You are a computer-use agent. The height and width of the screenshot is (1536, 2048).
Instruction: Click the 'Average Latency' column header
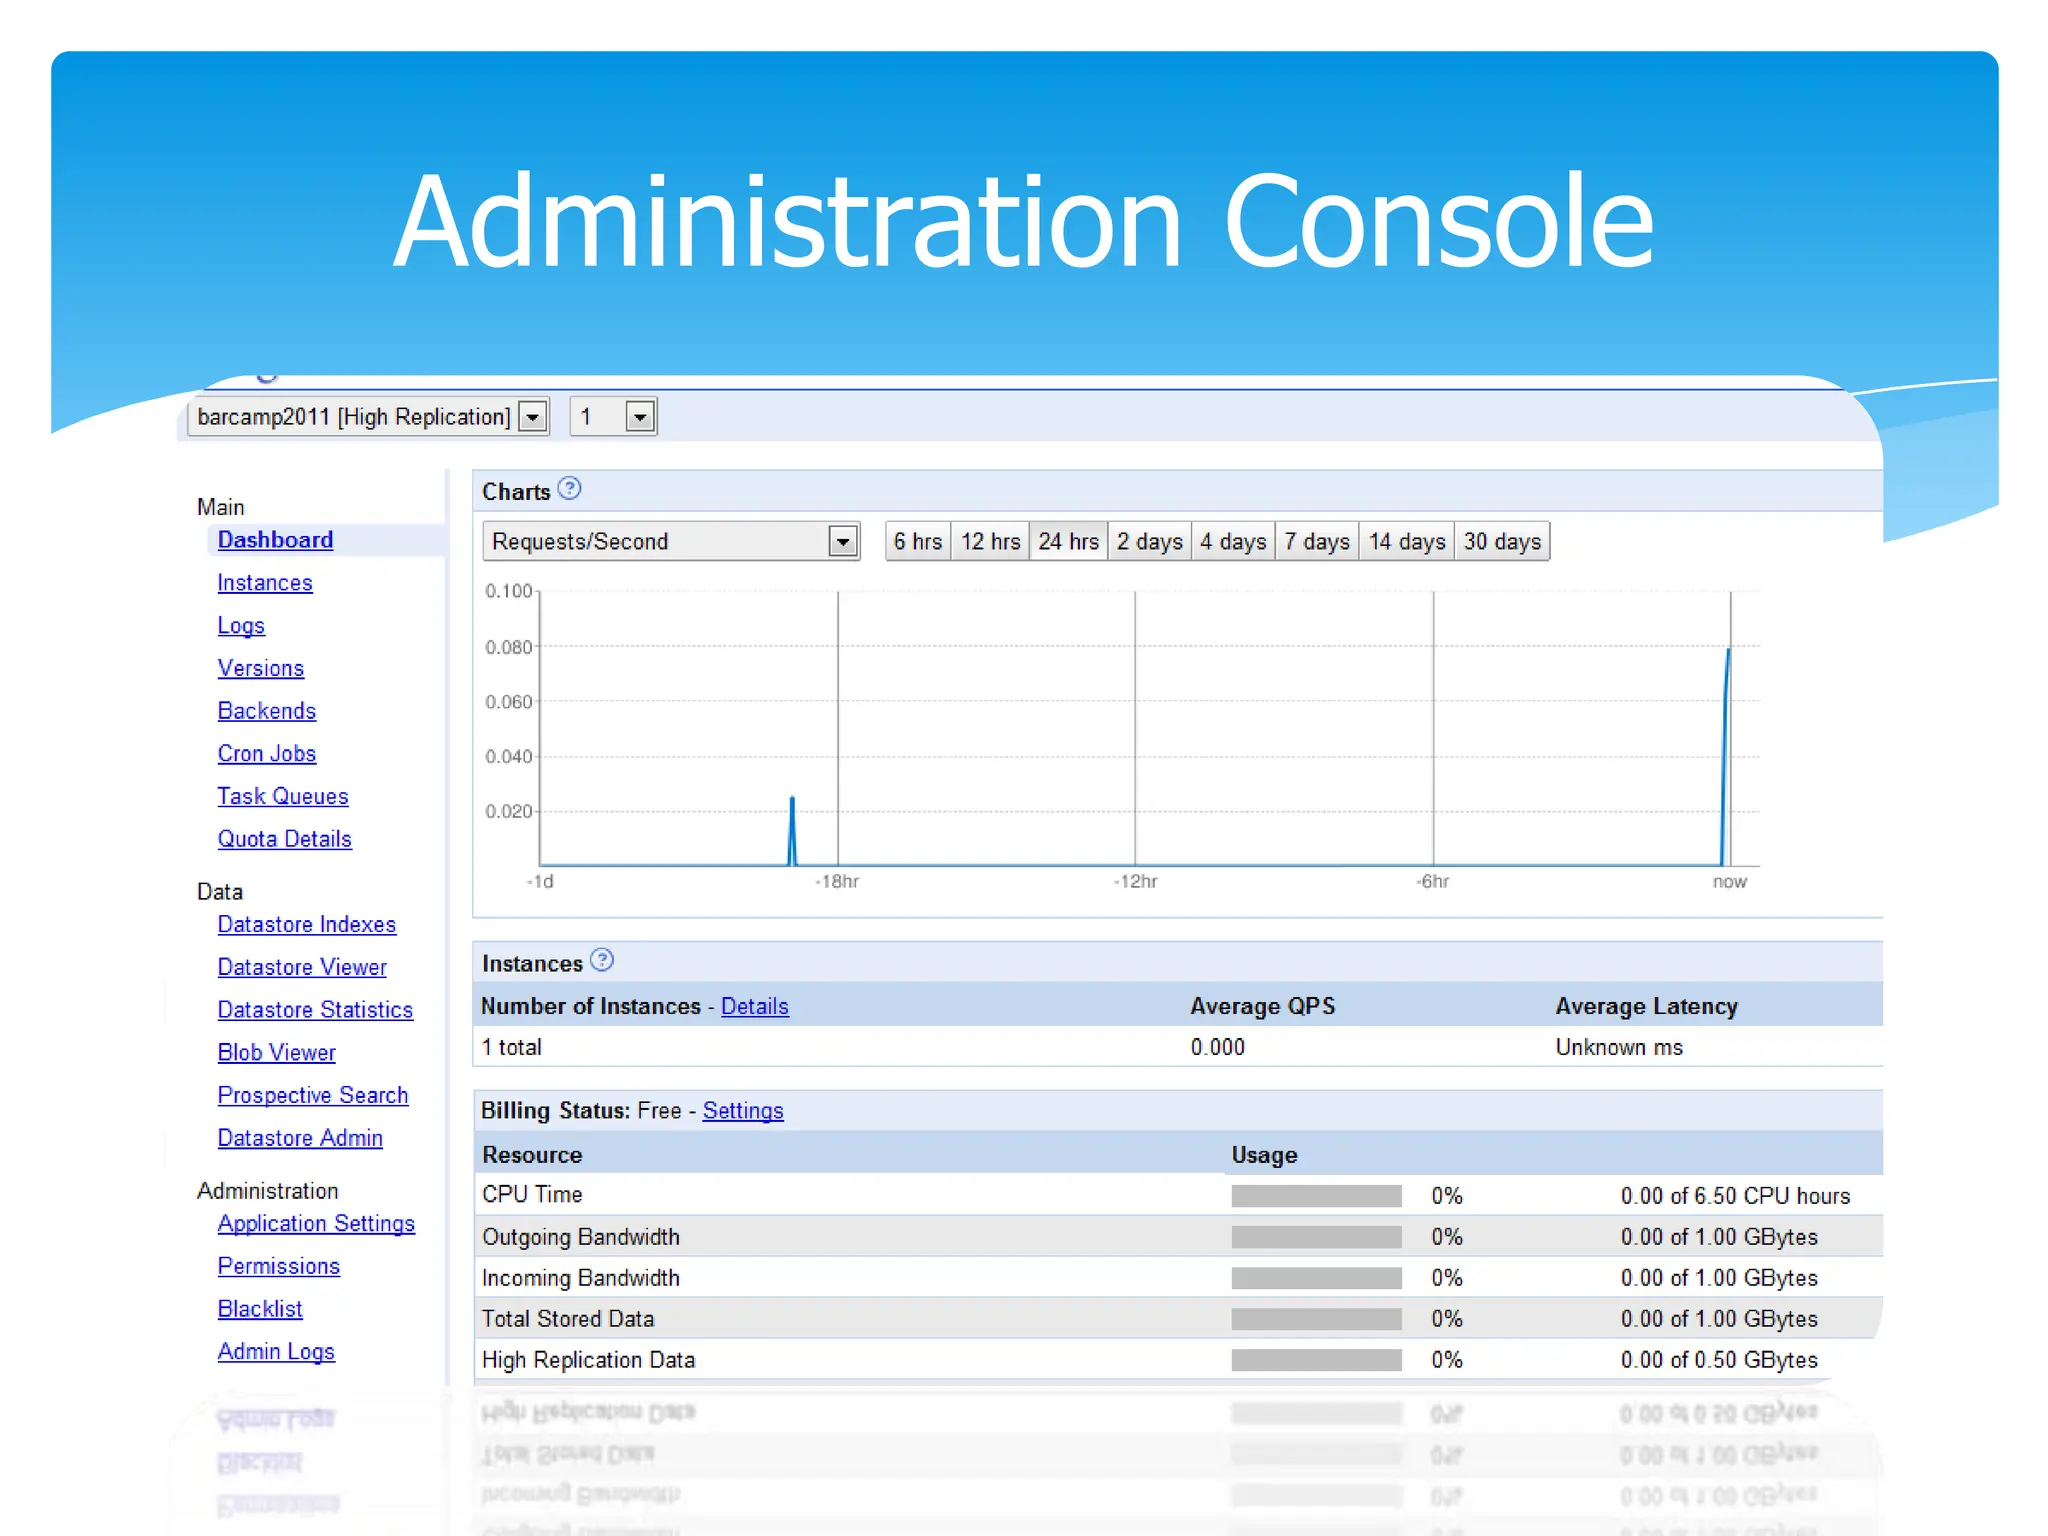pyautogui.click(x=1646, y=1007)
